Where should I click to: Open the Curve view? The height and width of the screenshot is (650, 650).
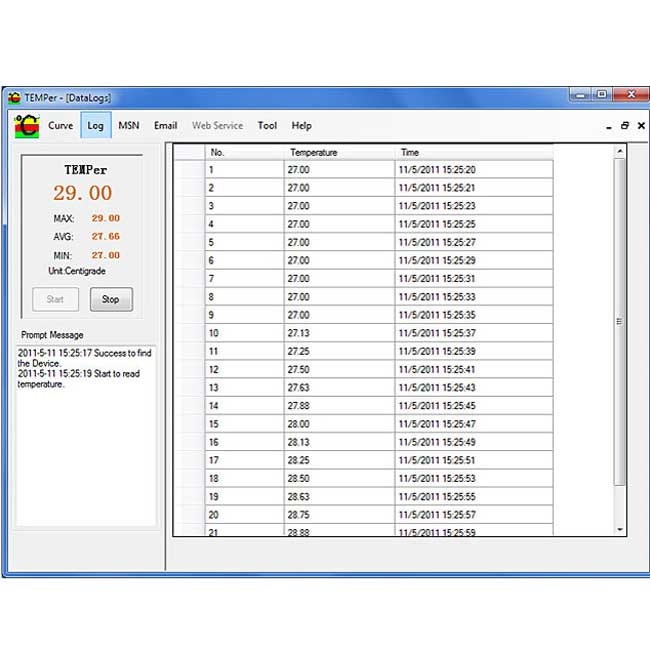61,126
